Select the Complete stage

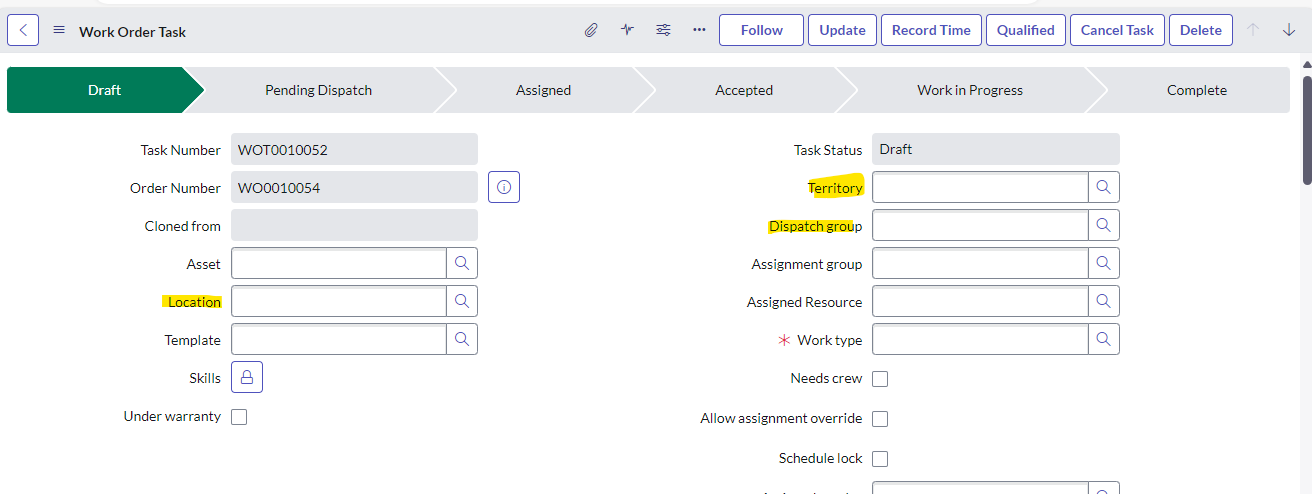click(x=1196, y=90)
